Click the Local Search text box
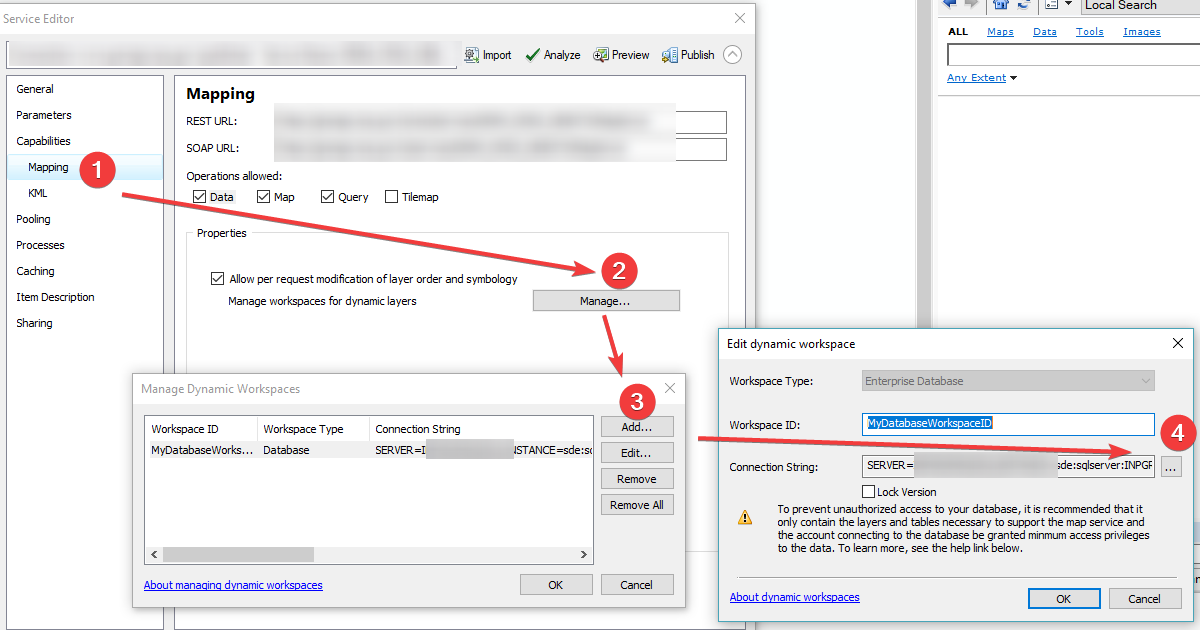The height and width of the screenshot is (630, 1200). point(1140,5)
